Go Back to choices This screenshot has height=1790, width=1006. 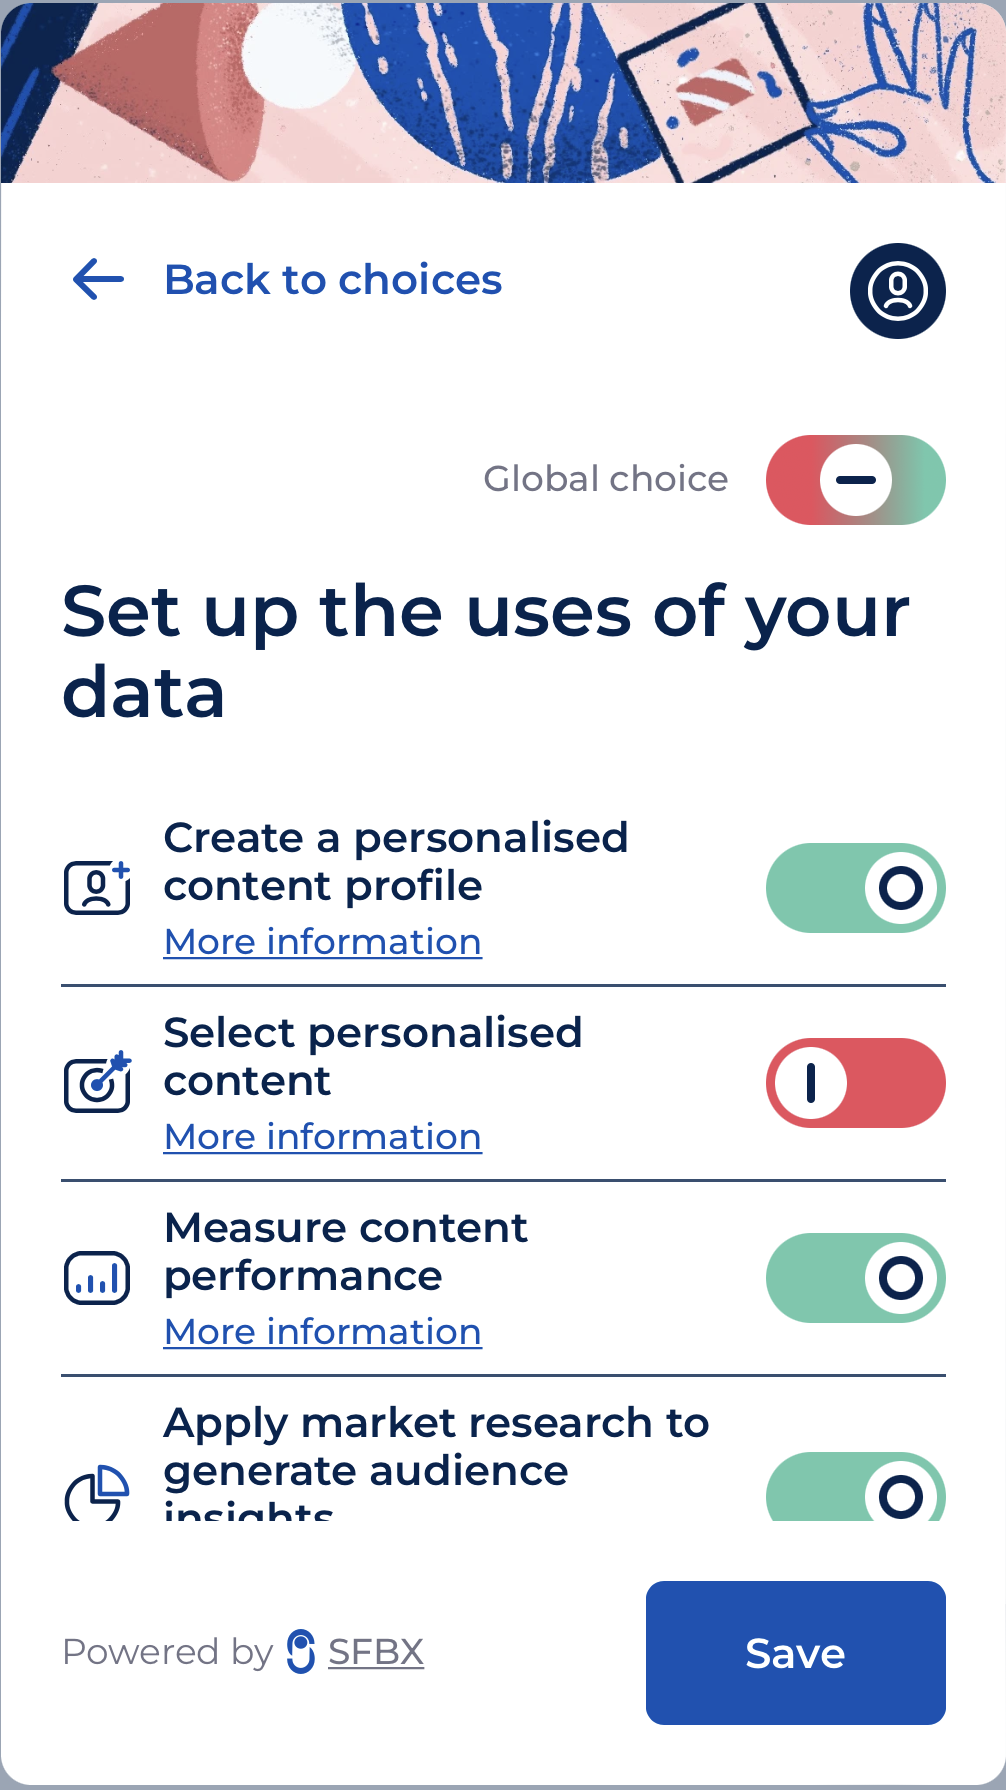(332, 280)
